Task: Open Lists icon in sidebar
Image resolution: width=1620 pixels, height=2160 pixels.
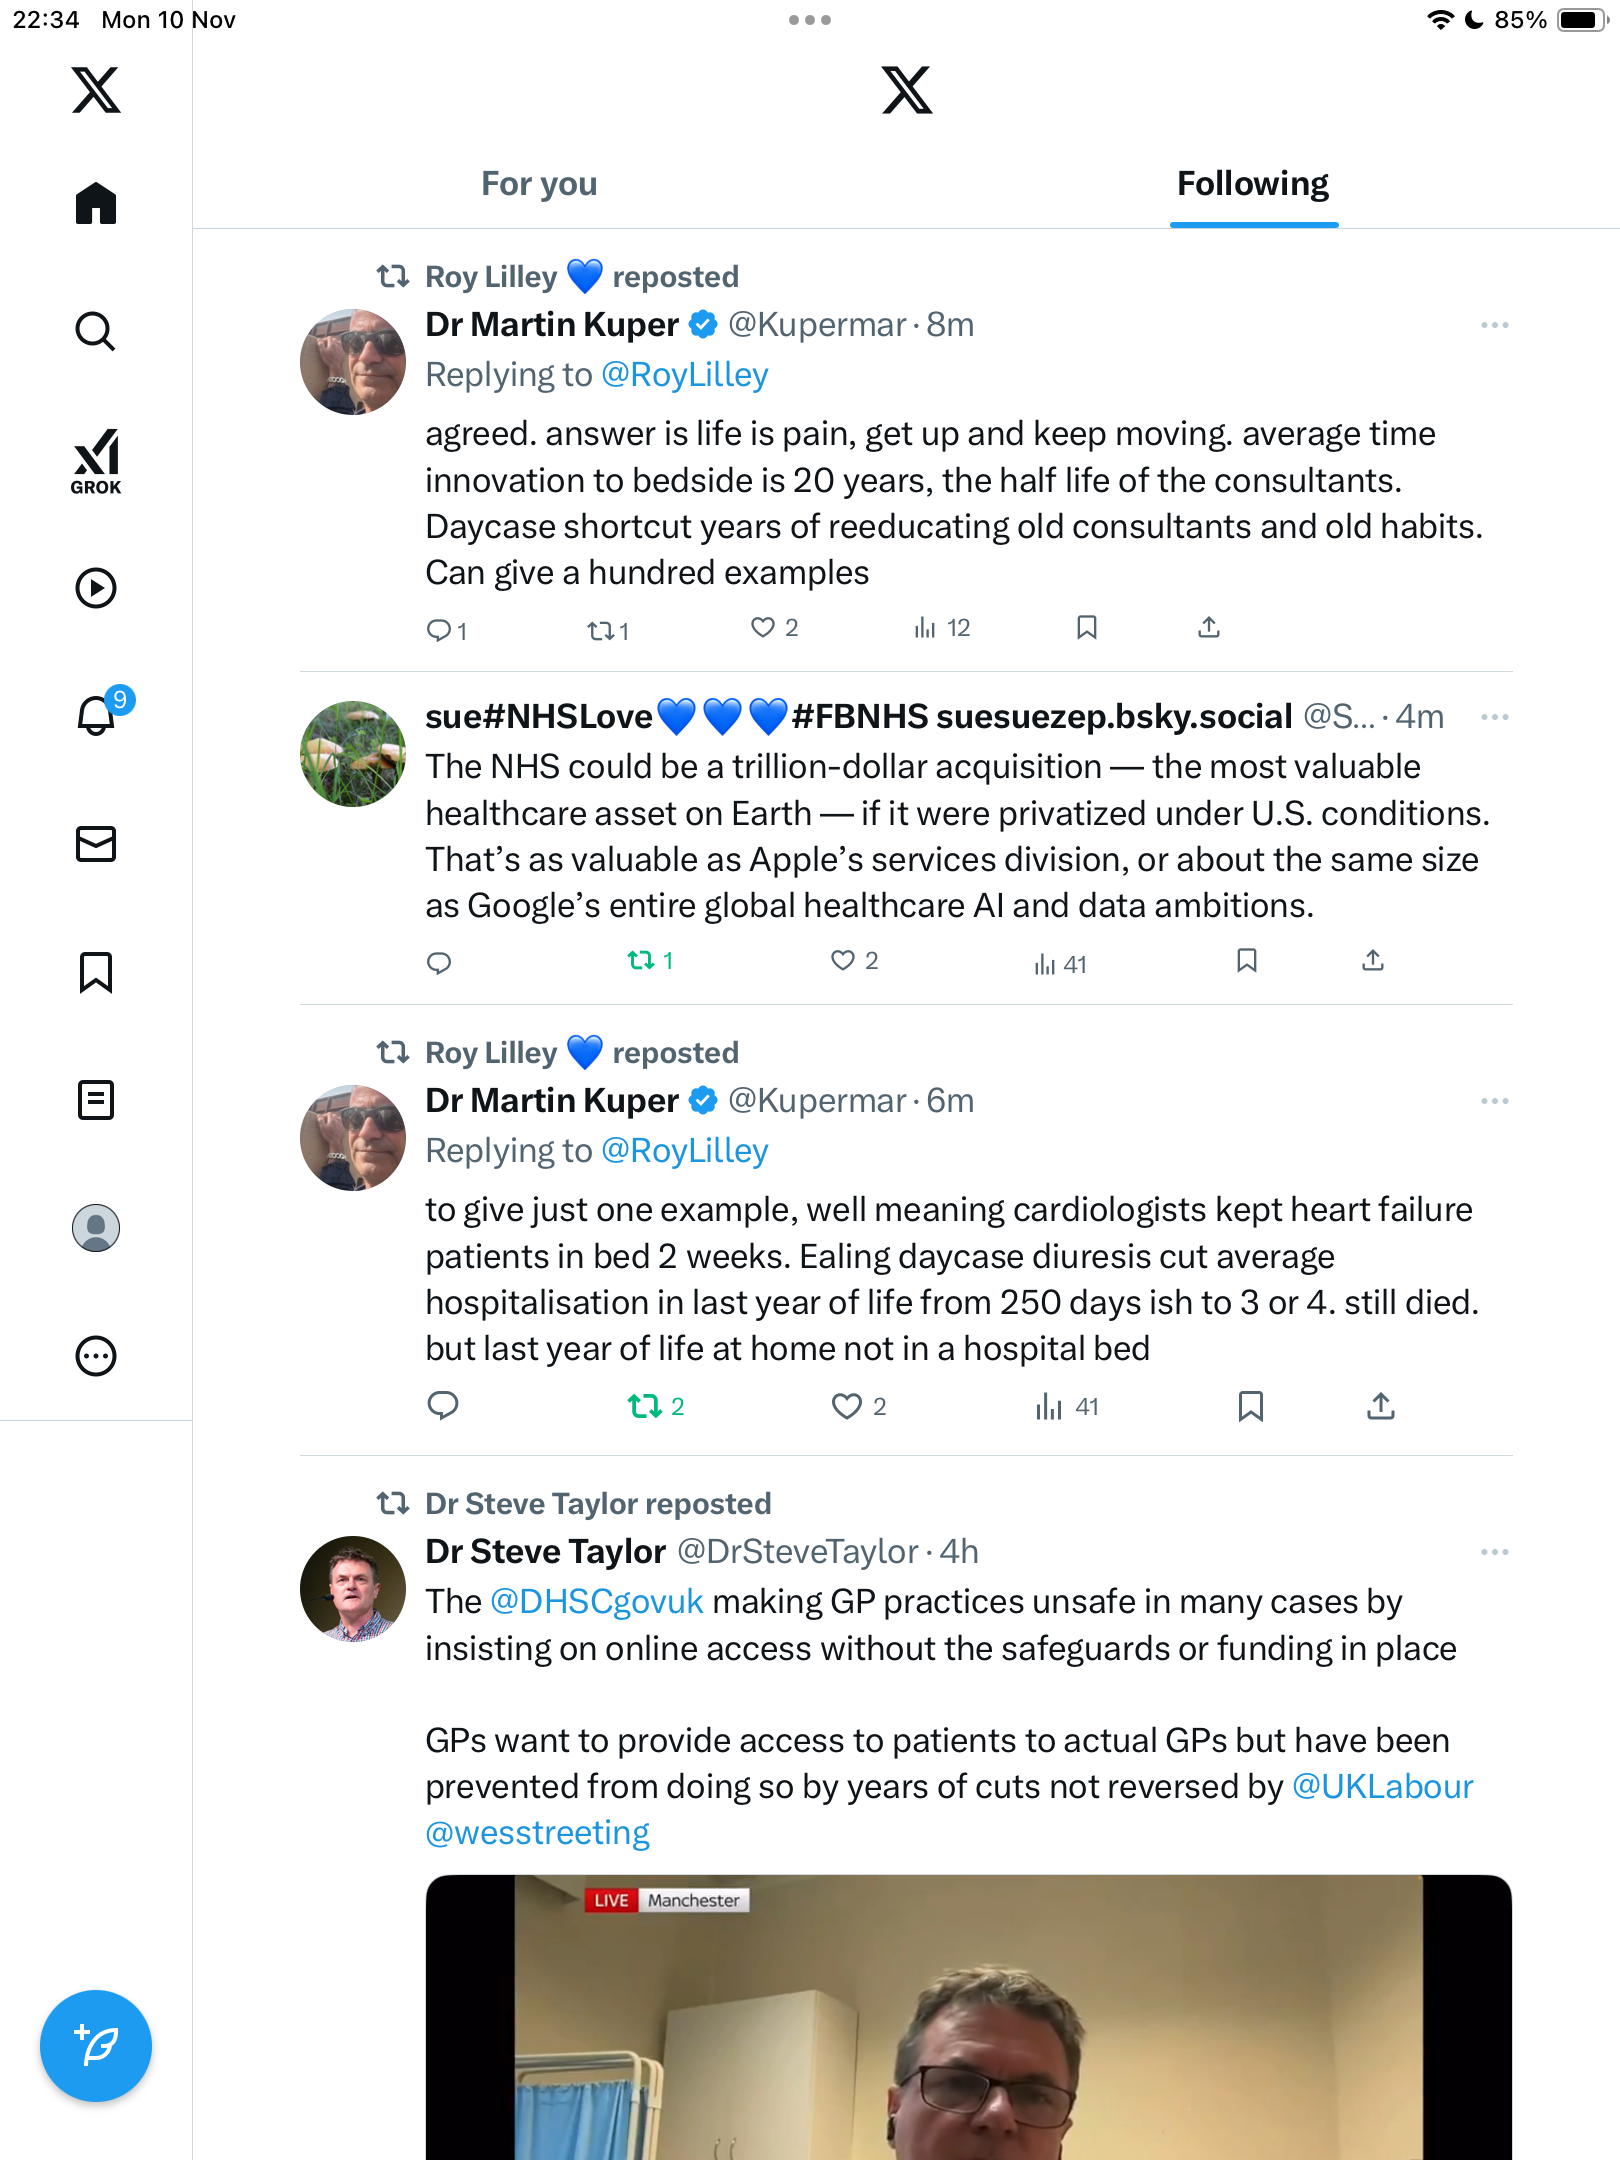Action: pyautogui.click(x=96, y=1100)
